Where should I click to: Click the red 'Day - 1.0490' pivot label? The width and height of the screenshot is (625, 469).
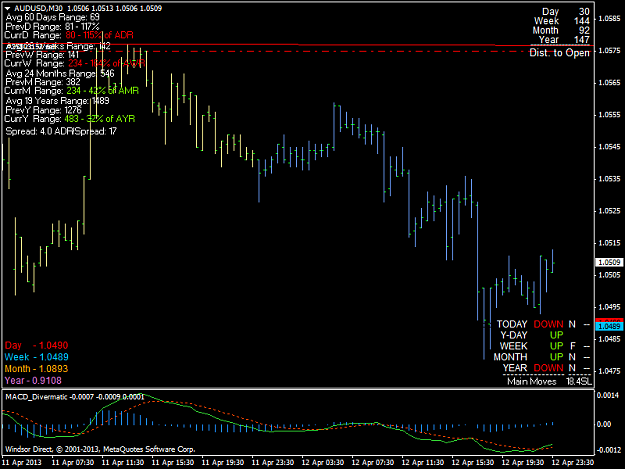click(x=36, y=345)
